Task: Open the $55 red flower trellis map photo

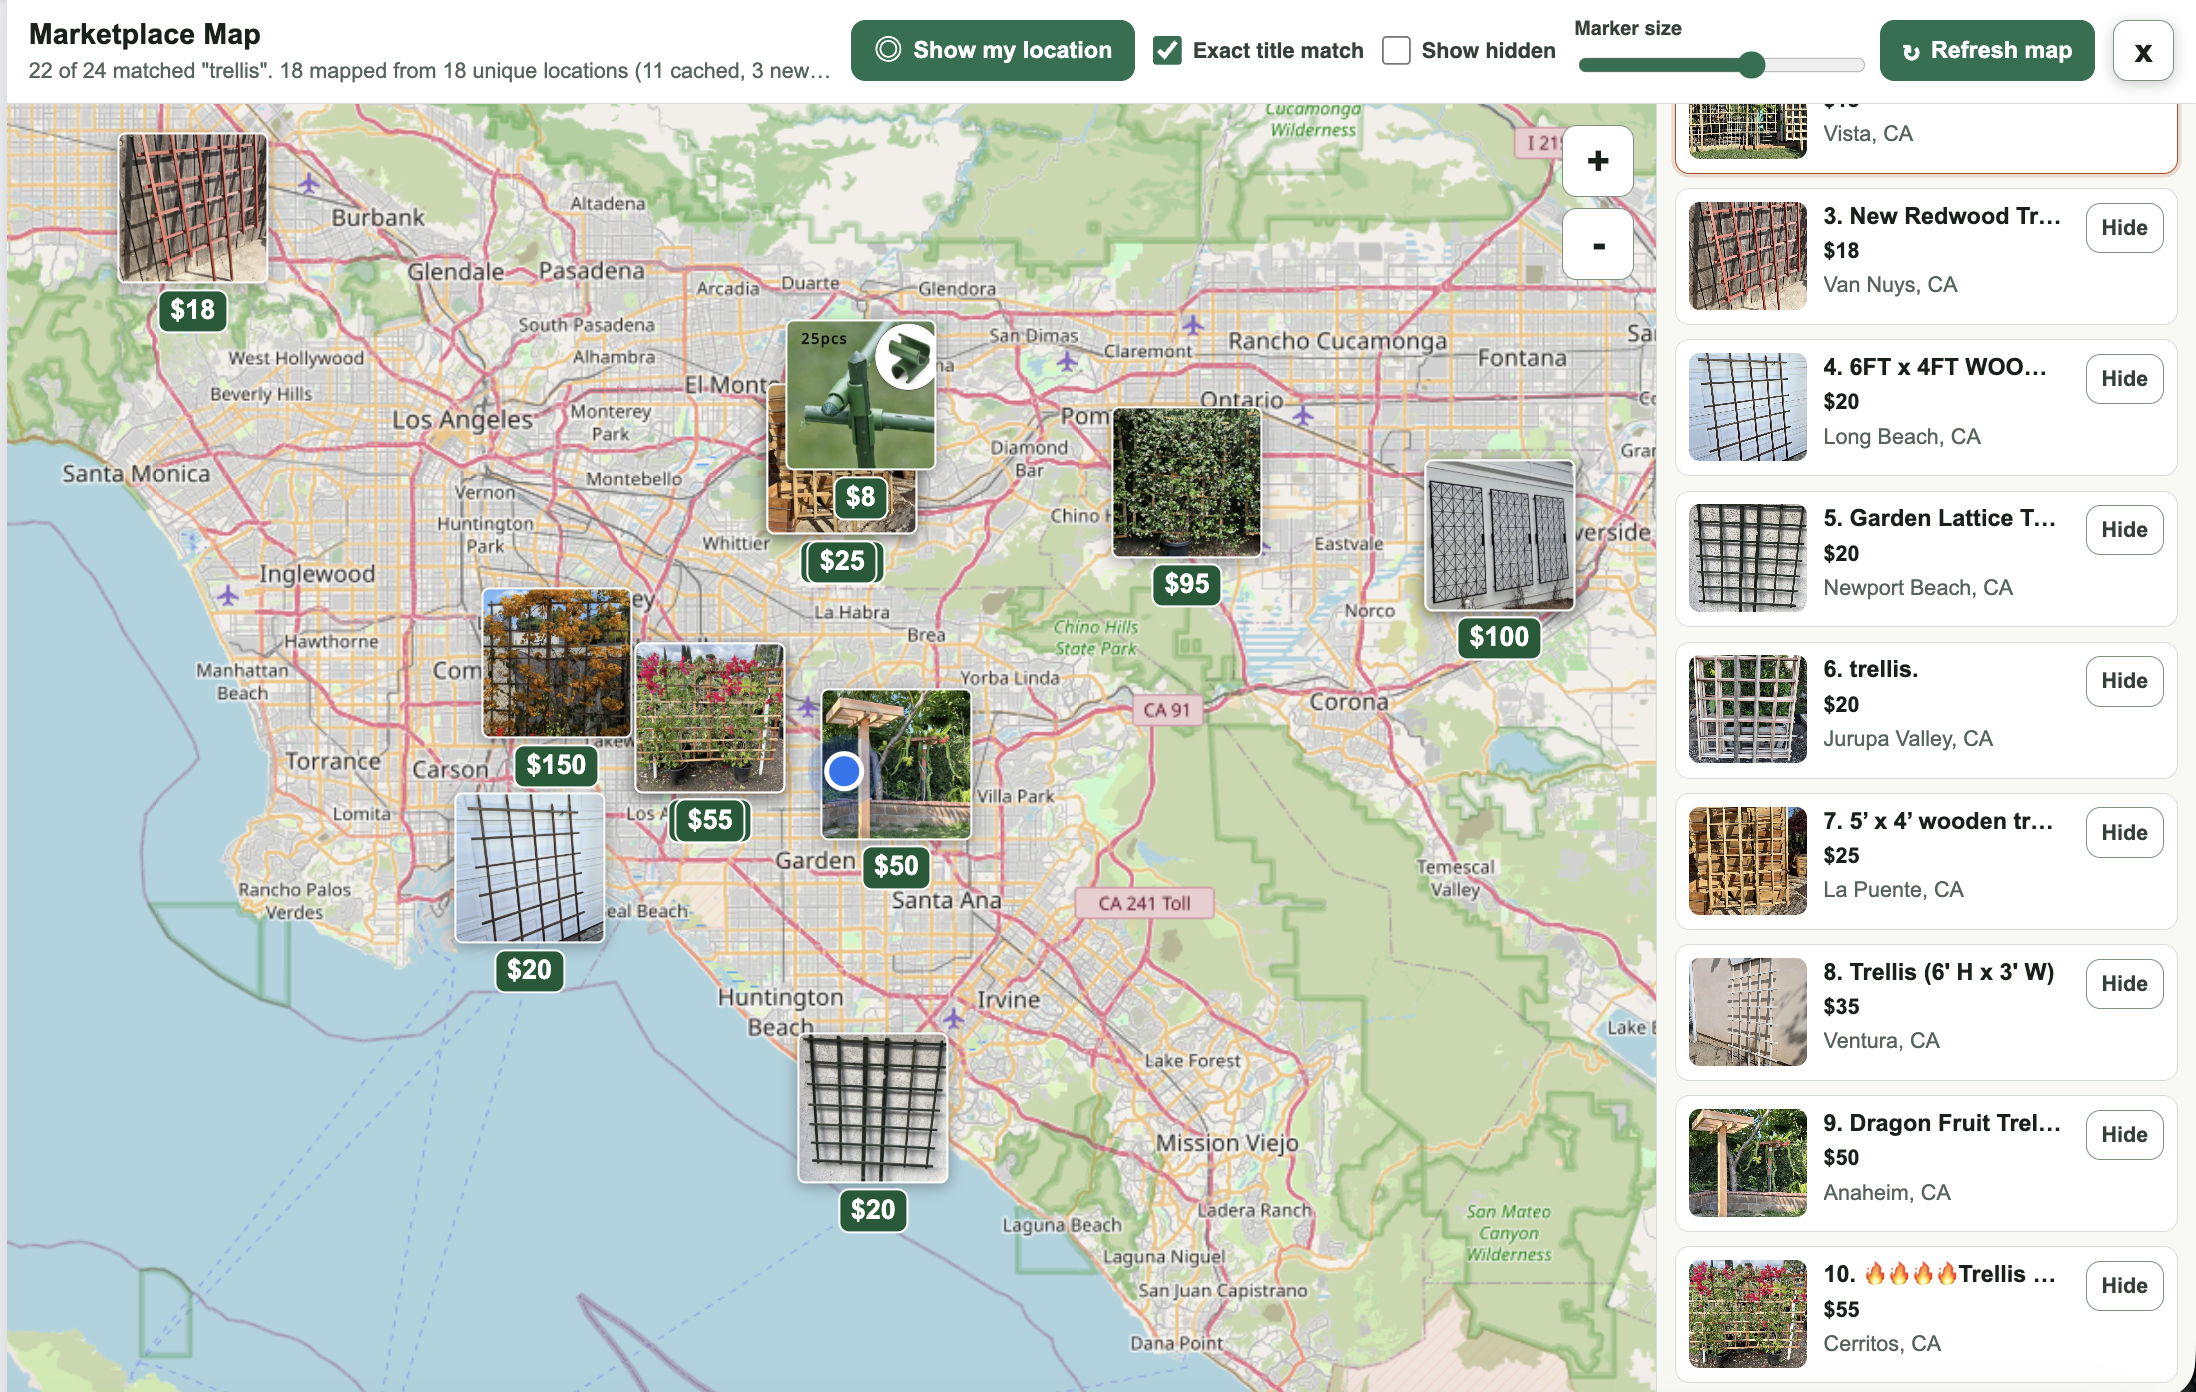Action: tap(710, 718)
